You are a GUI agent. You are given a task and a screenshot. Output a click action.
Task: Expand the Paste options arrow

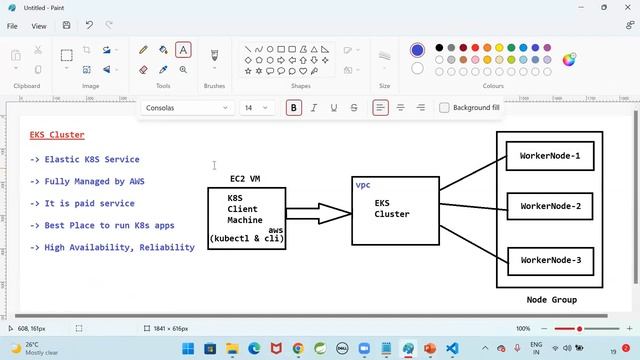[16, 69]
